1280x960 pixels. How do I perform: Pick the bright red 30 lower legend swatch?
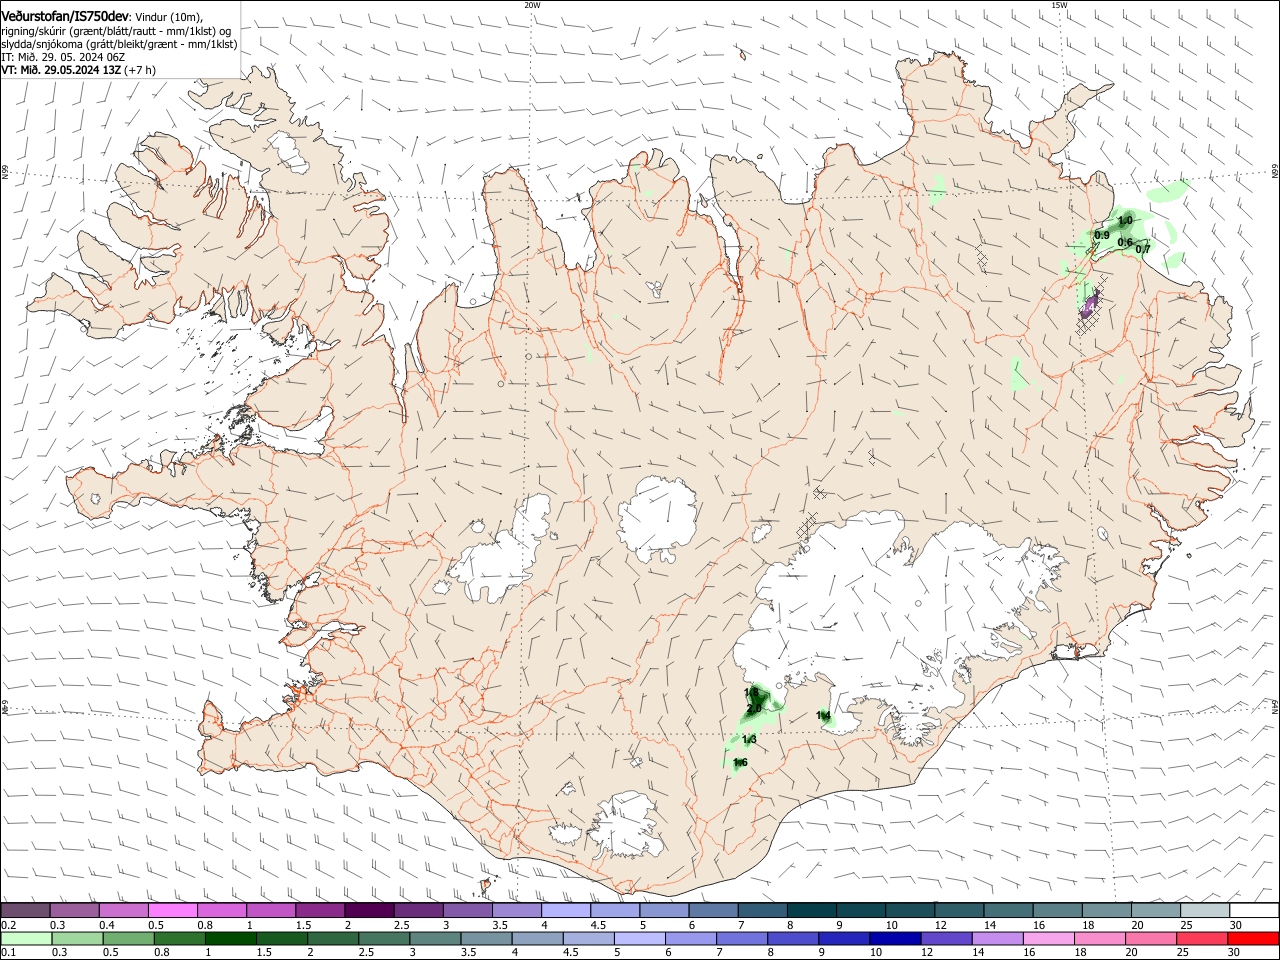click(x=1253, y=938)
